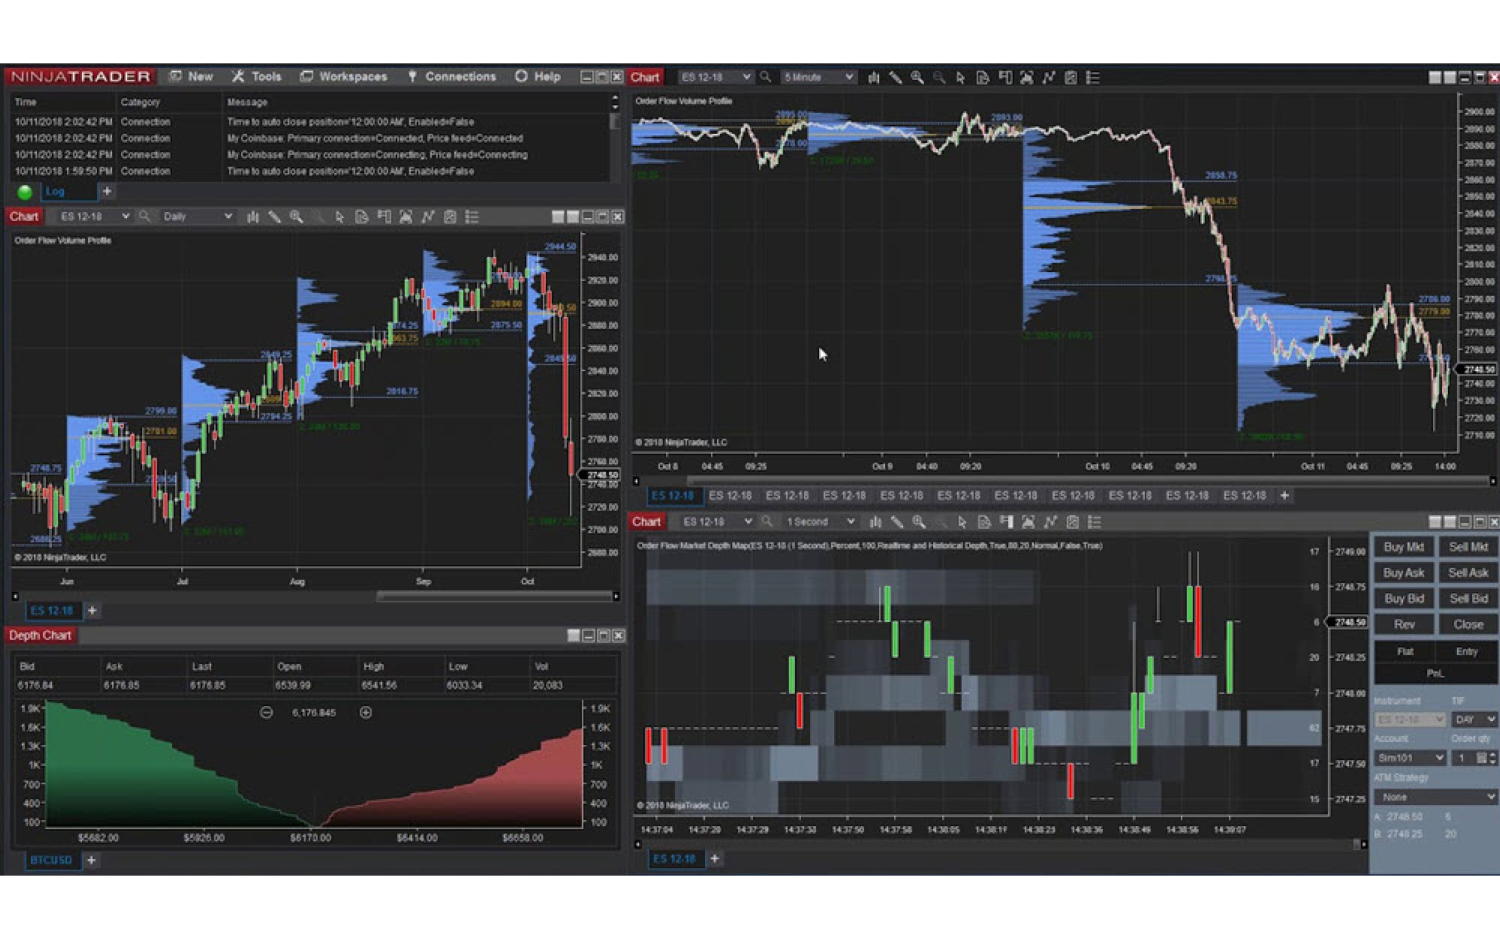Select the cursor pointer tool on the Daily chart

click(x=340, y=216)
